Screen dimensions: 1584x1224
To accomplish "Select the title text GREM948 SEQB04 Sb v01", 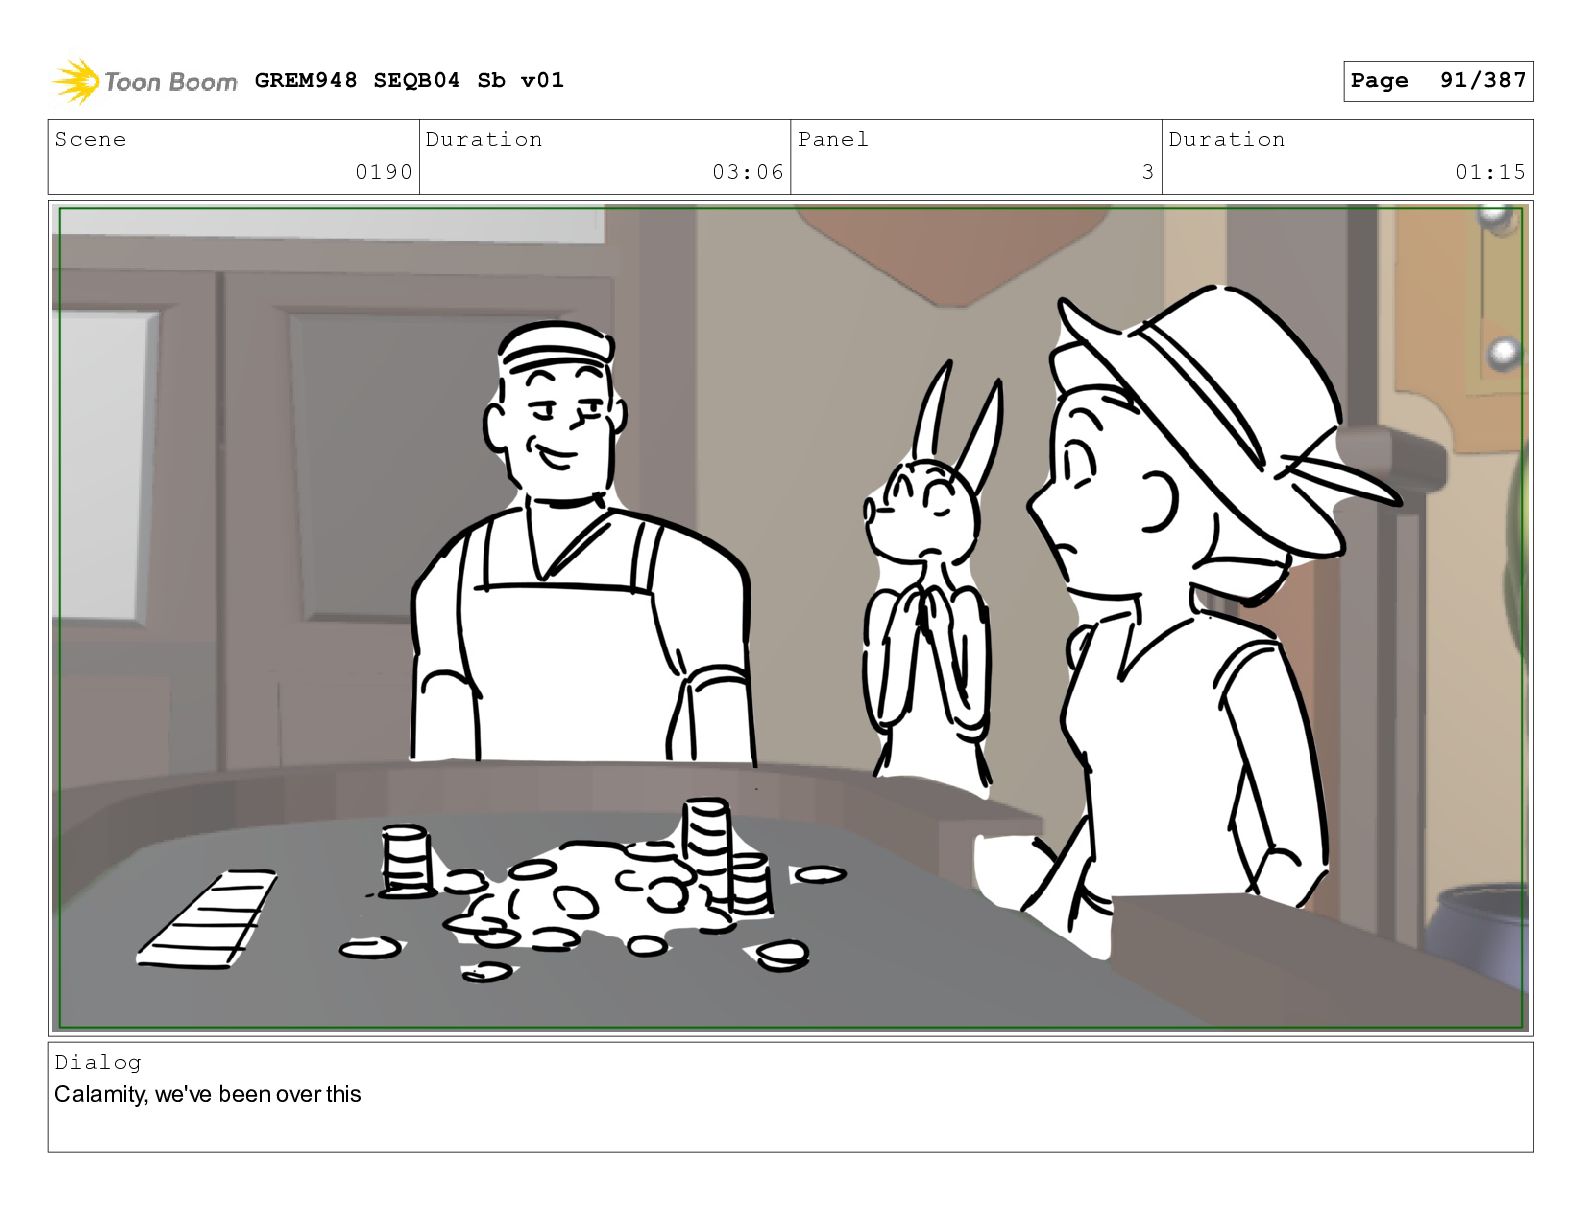I will coord(409,80).
